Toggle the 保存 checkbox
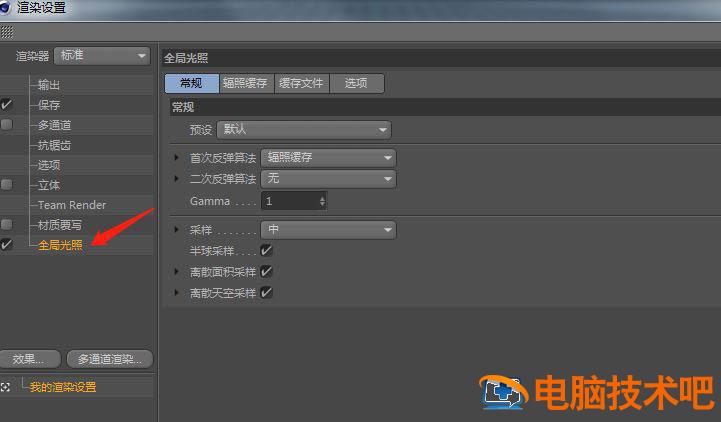 coord(6,104)
